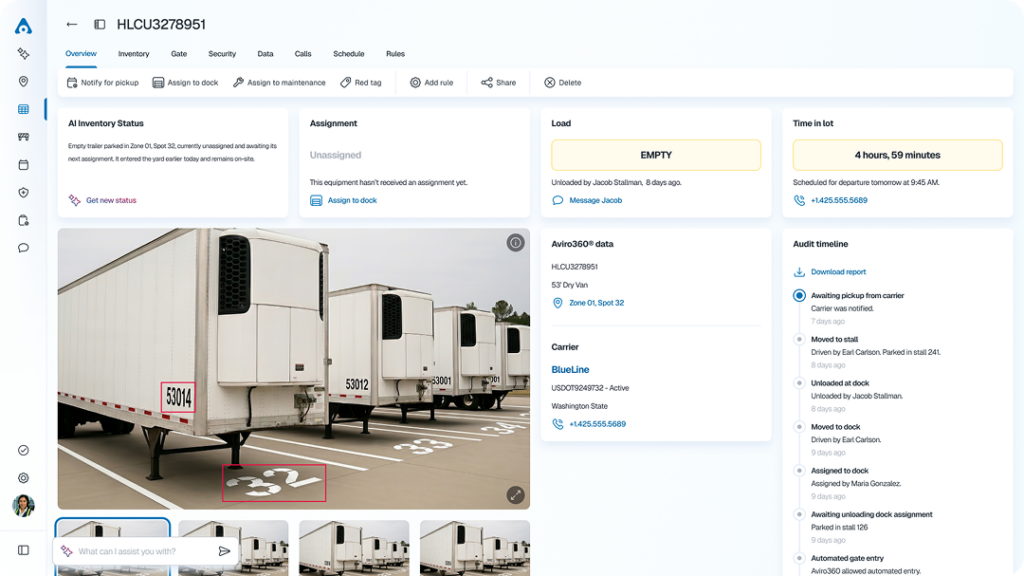The image size is (1024, 576).
Task: Click Notify for pickup button
Action: tap(103, 83)
